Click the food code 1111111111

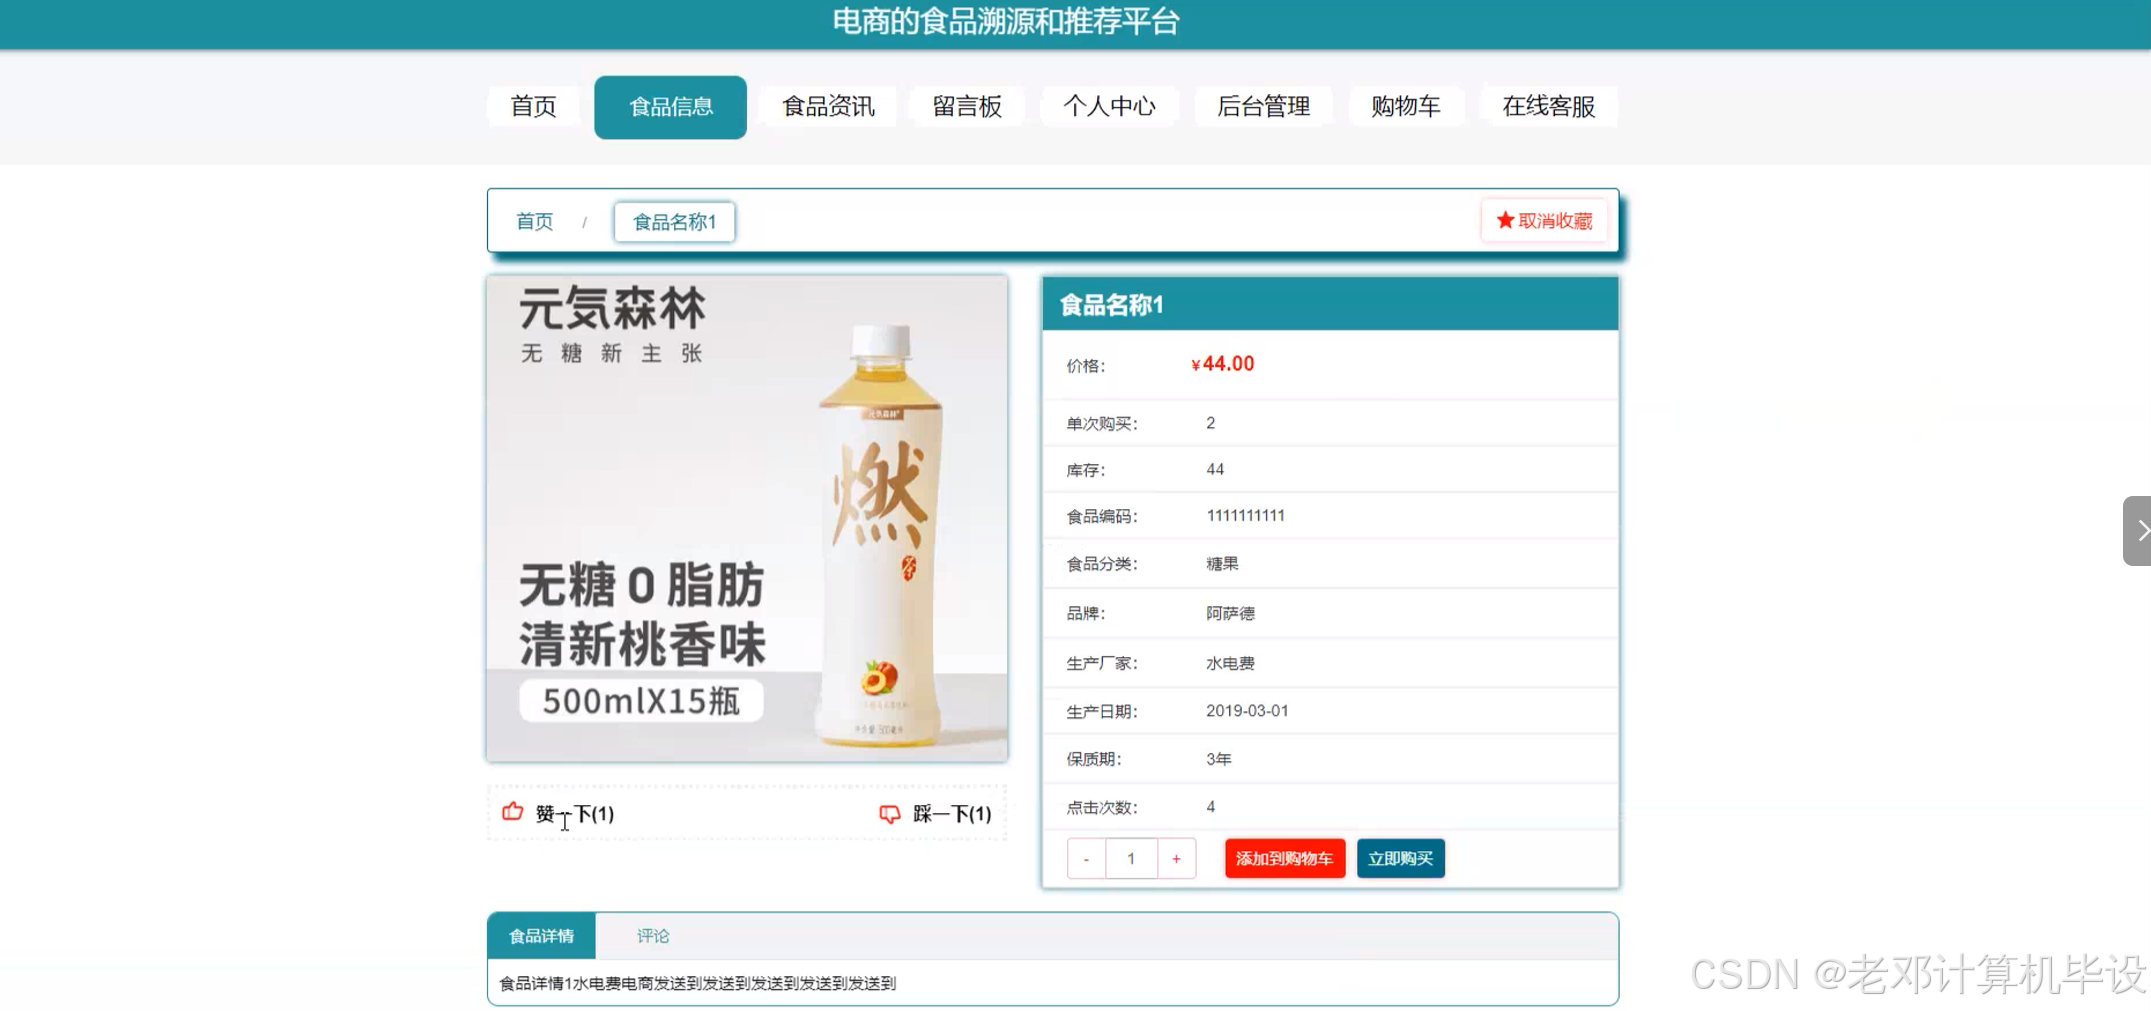click(x=1245, y=516)
